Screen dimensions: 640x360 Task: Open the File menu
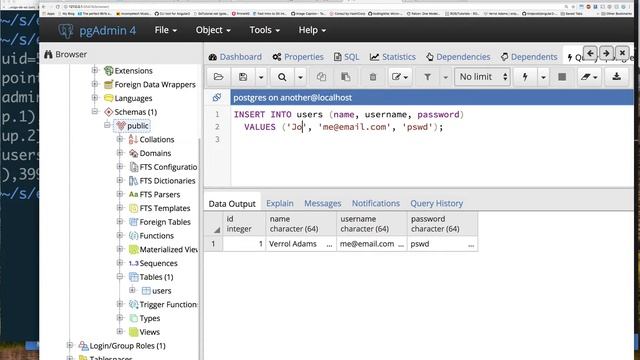(165, 30)
